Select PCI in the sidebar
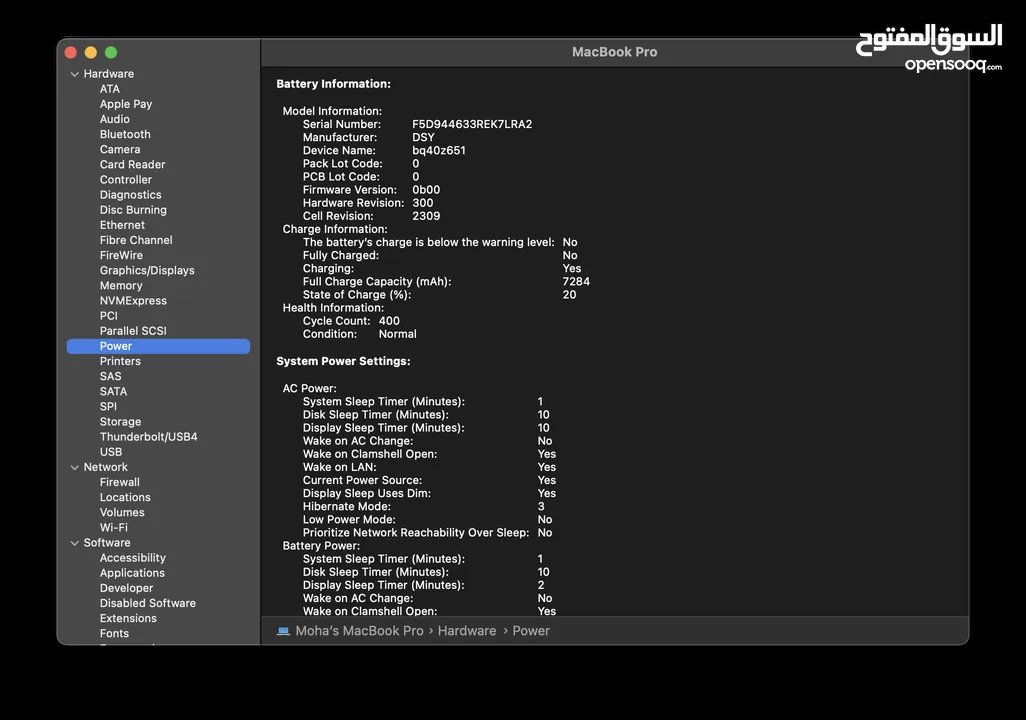This screenshot has height=720, width=1026. 109,315
